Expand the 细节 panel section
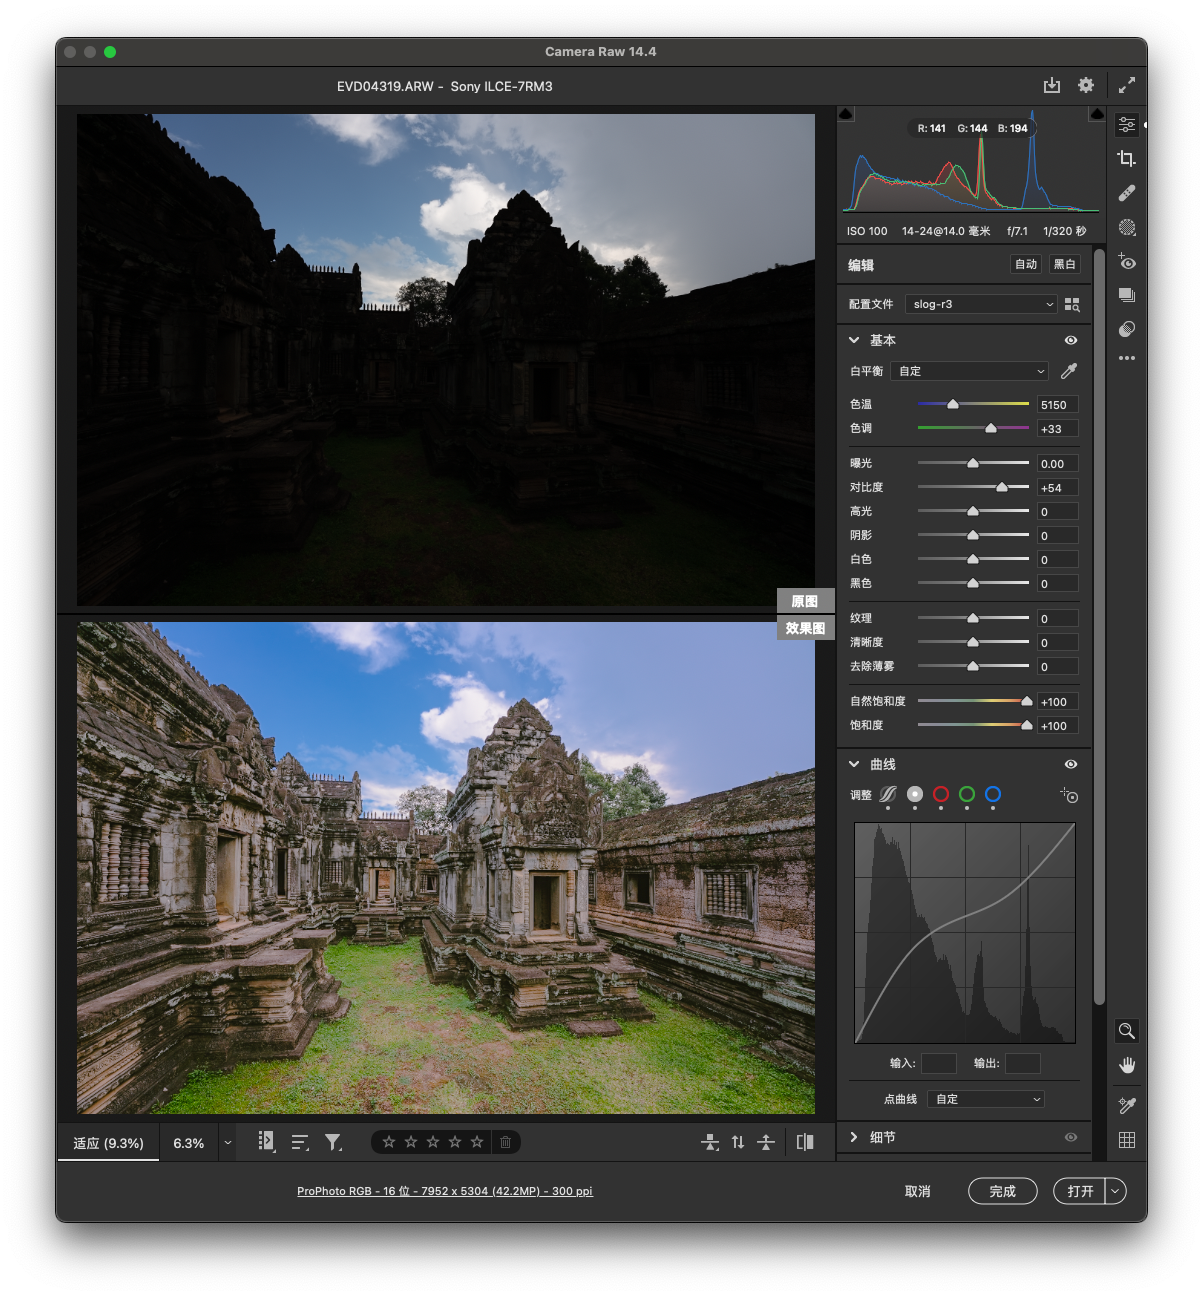Viewport: 1203px width, 1296px height. click(854, 1137)
